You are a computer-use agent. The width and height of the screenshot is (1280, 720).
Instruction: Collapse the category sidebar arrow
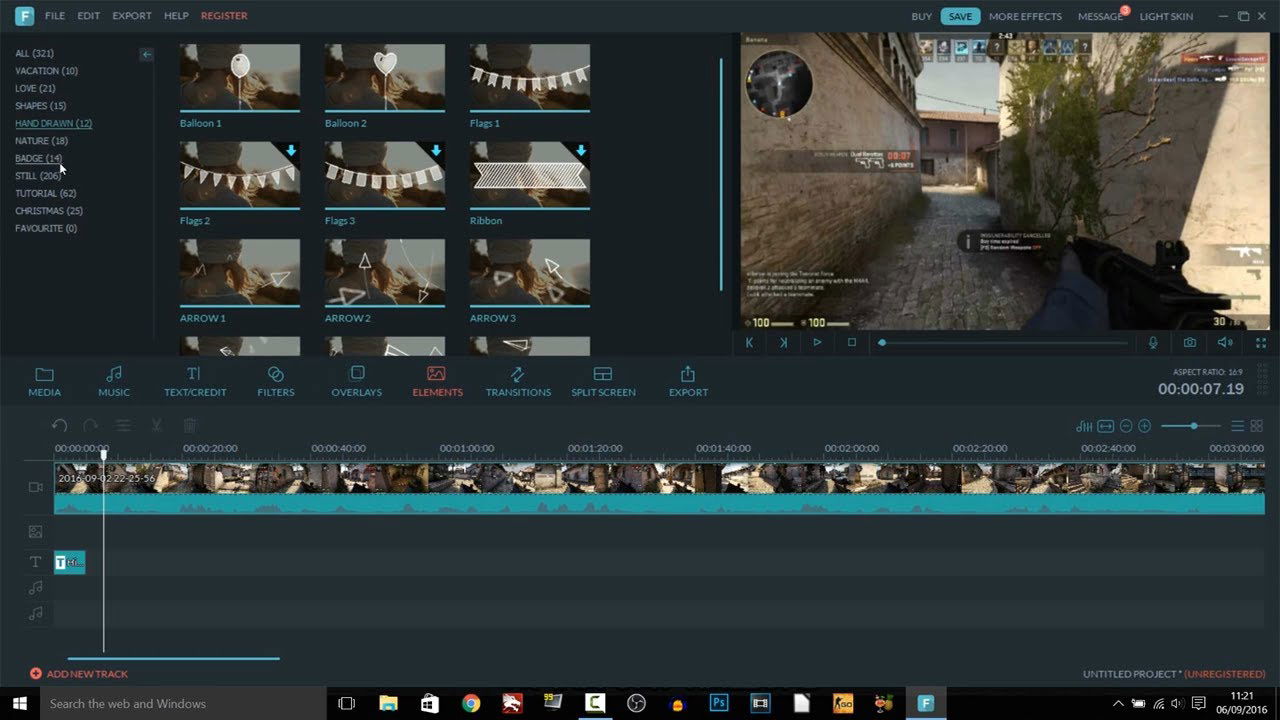(x=146, y=55)
